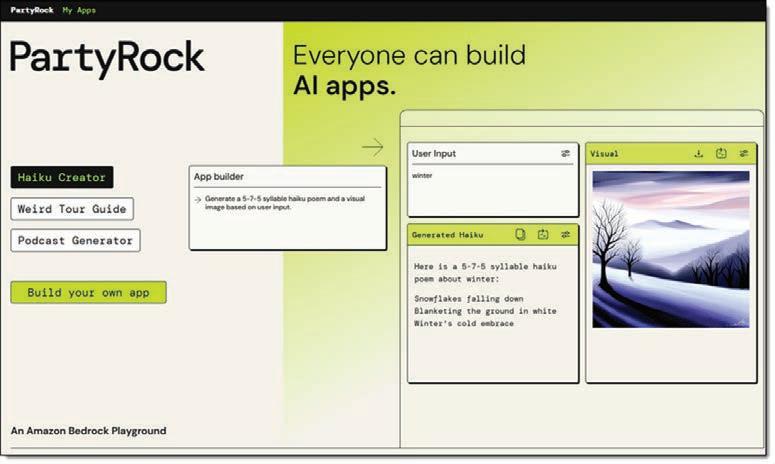
Task: Click the Build your own app button
Action: [x=88, y=293]
